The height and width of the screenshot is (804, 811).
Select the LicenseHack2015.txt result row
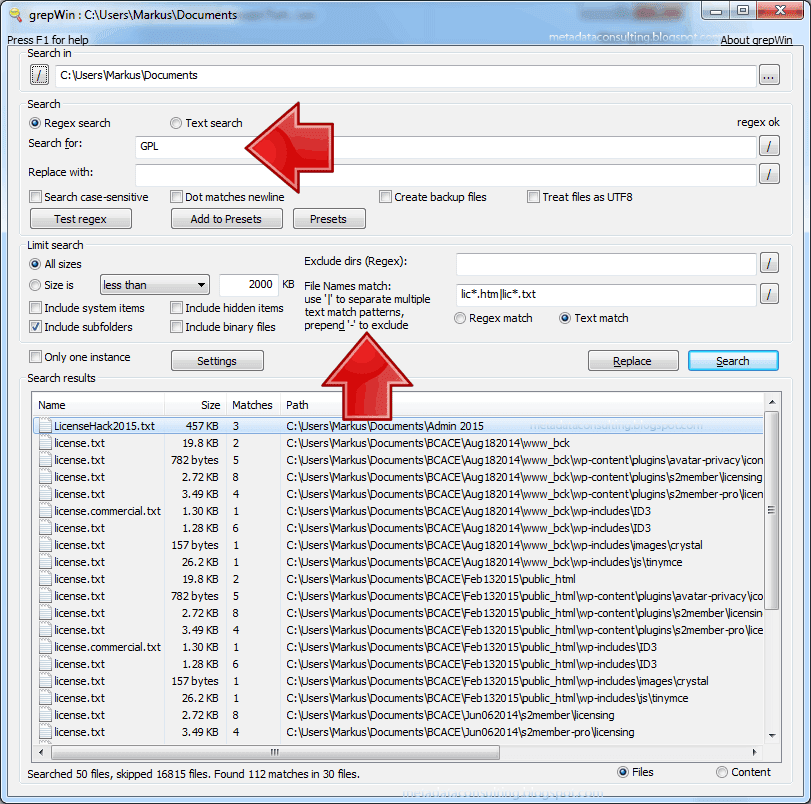tap(398, 426)
